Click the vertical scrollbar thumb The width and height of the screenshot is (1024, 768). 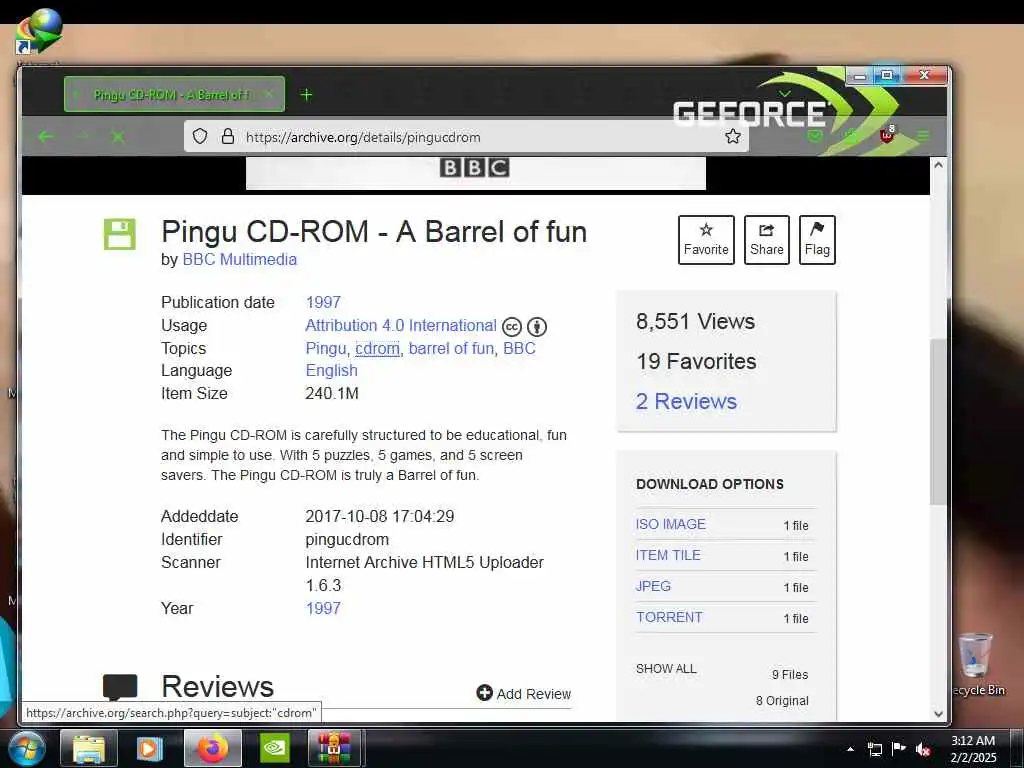[938, 422]
